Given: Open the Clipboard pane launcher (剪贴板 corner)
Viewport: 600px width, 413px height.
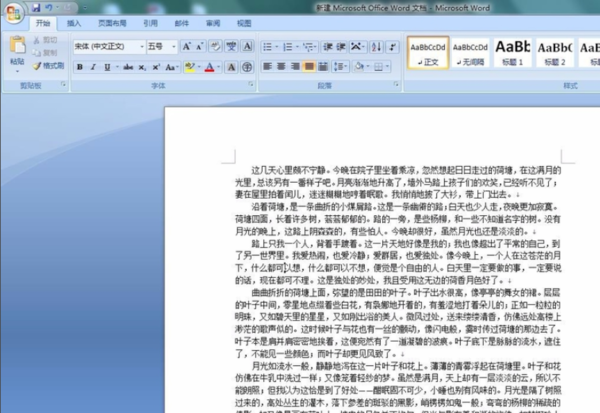Looking at the screenshot, I should (64, 84).
